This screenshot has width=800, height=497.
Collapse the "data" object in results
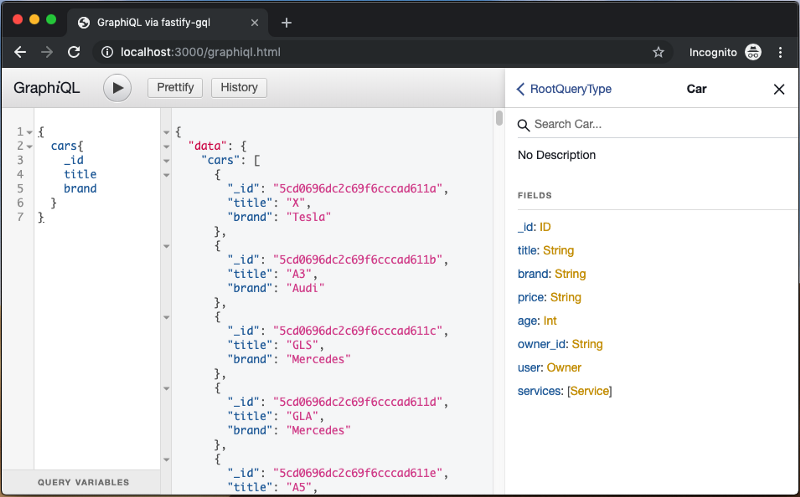click(x=167, y=146)
